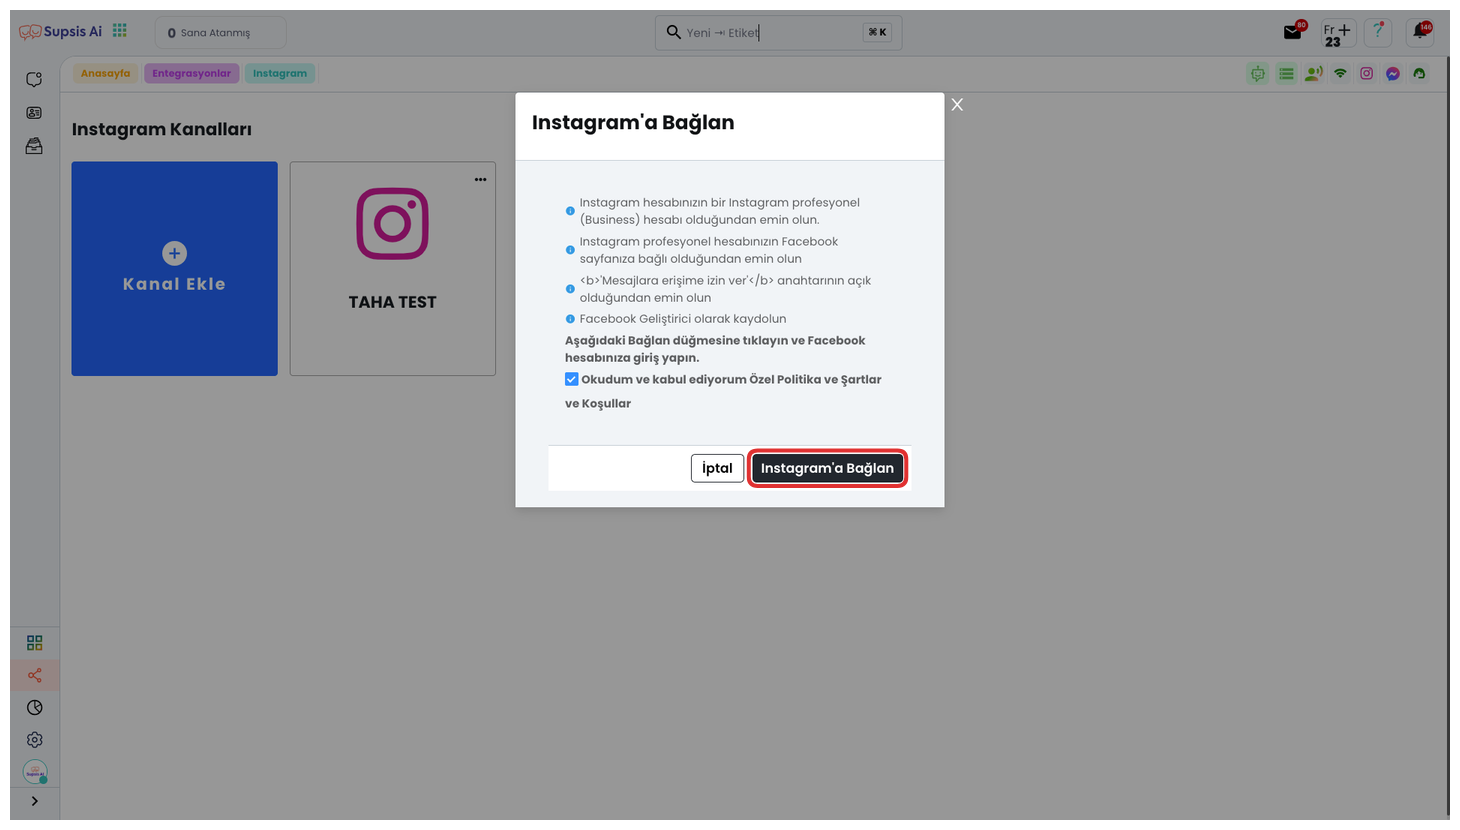Go to the Entegrasyonlar breadcrumb tab

click(x=191, y=73)
